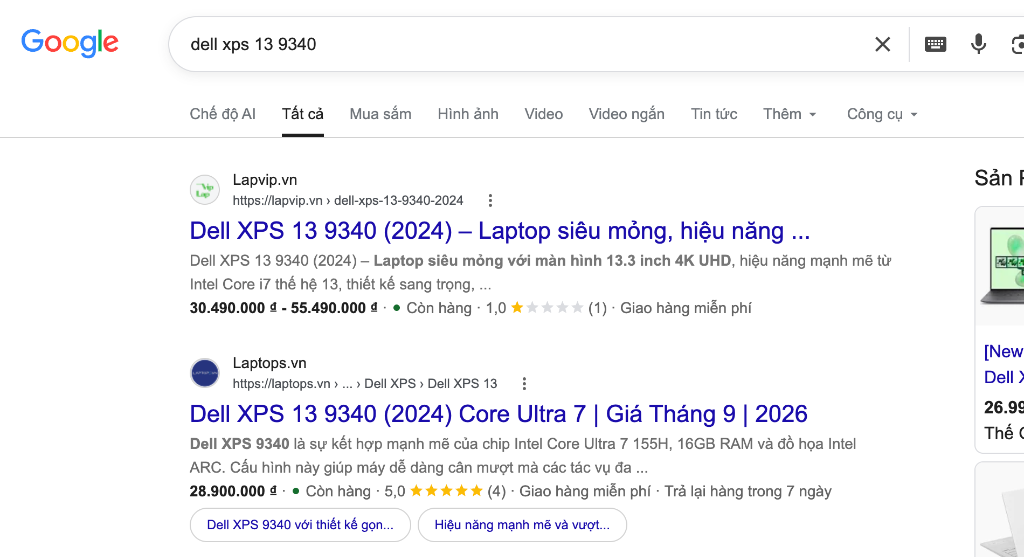Open the three-dot menu for the Laptops.vn result
The height and width of the screenshot is (557, 1024).
[x=524, y=384]
